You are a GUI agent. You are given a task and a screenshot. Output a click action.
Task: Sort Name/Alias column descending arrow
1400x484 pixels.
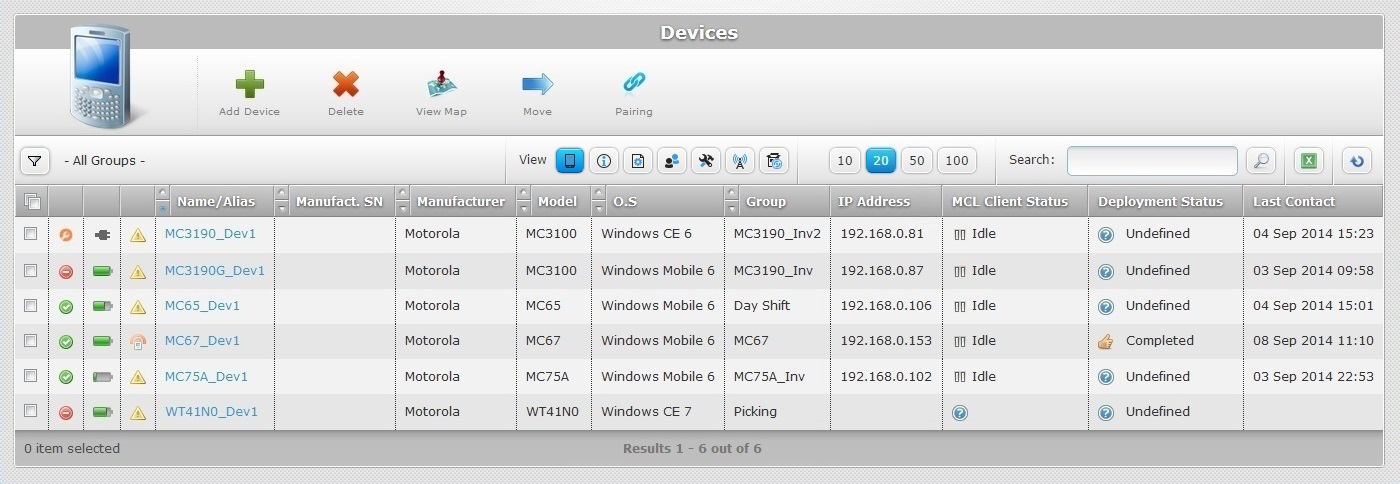(x=162, y=208)
